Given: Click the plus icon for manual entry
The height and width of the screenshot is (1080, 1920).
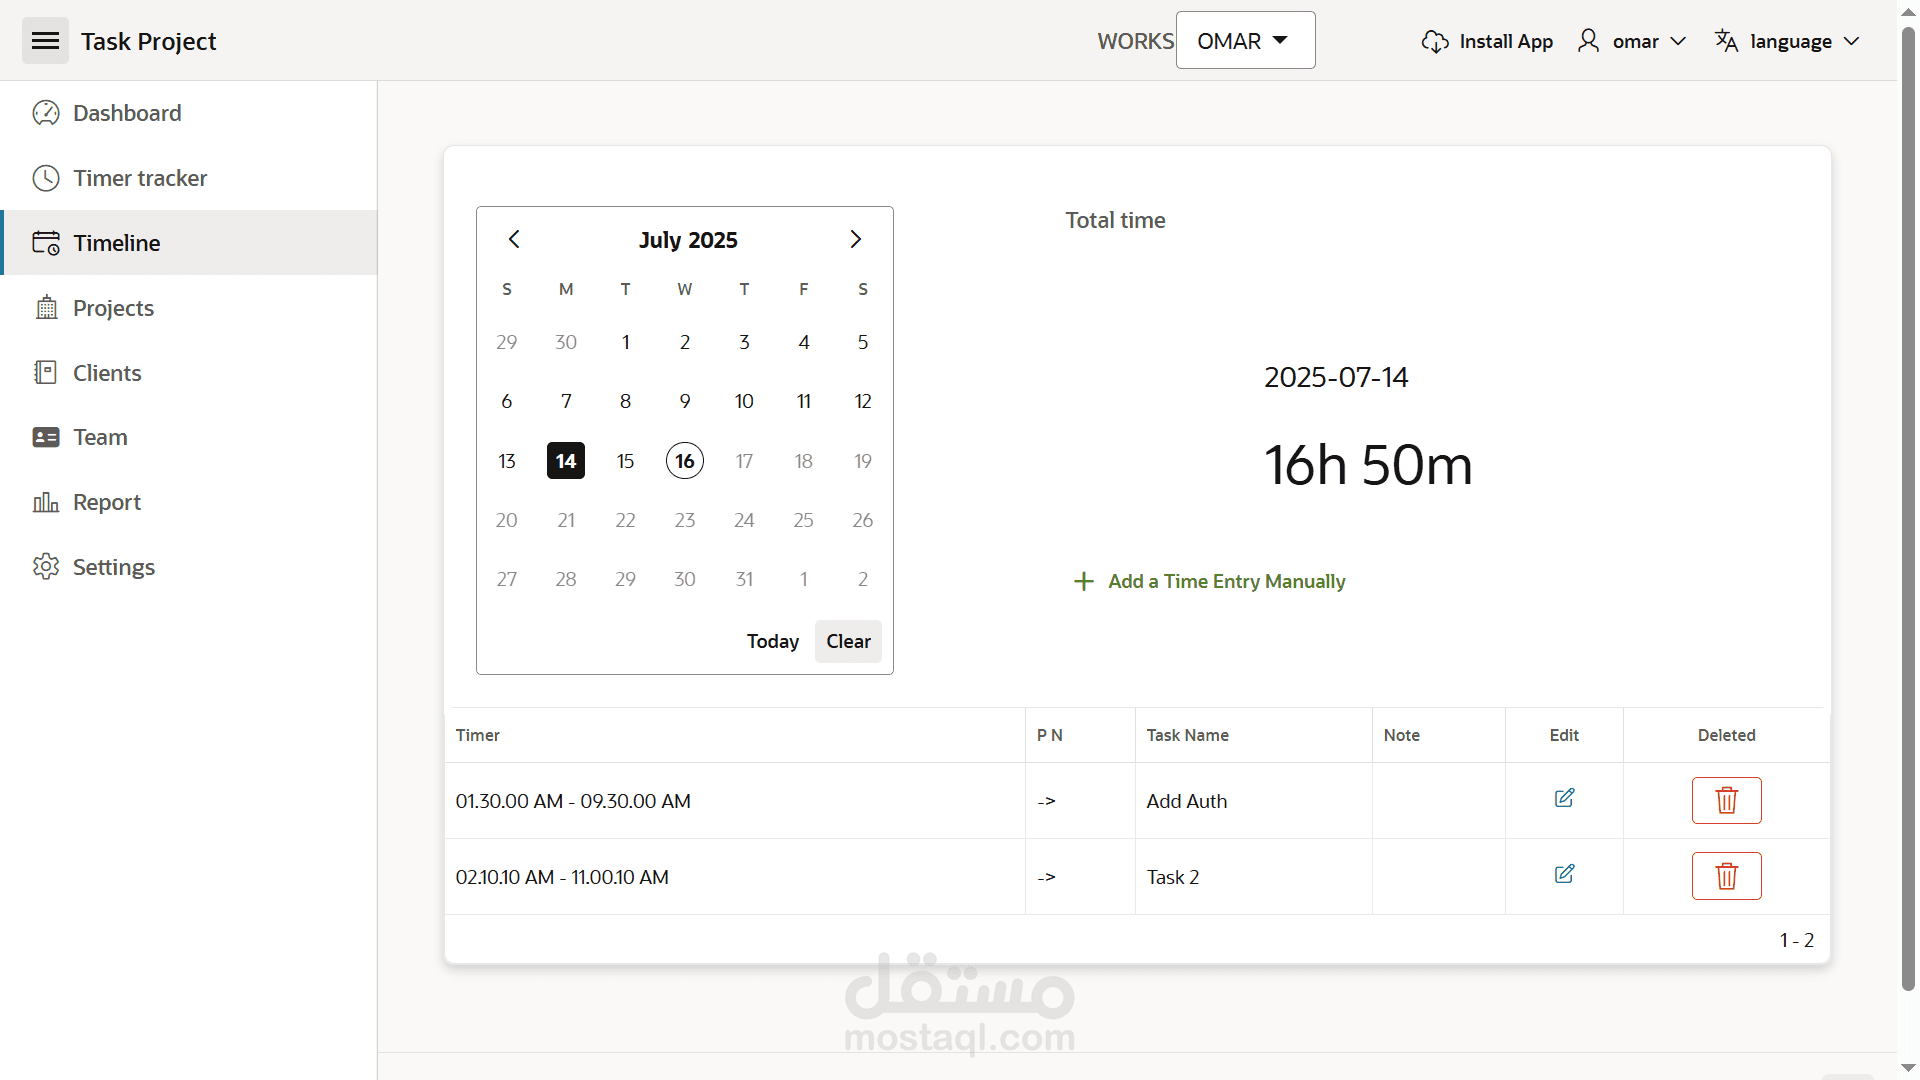Looking at the screenshot, I should point(1083,581).
